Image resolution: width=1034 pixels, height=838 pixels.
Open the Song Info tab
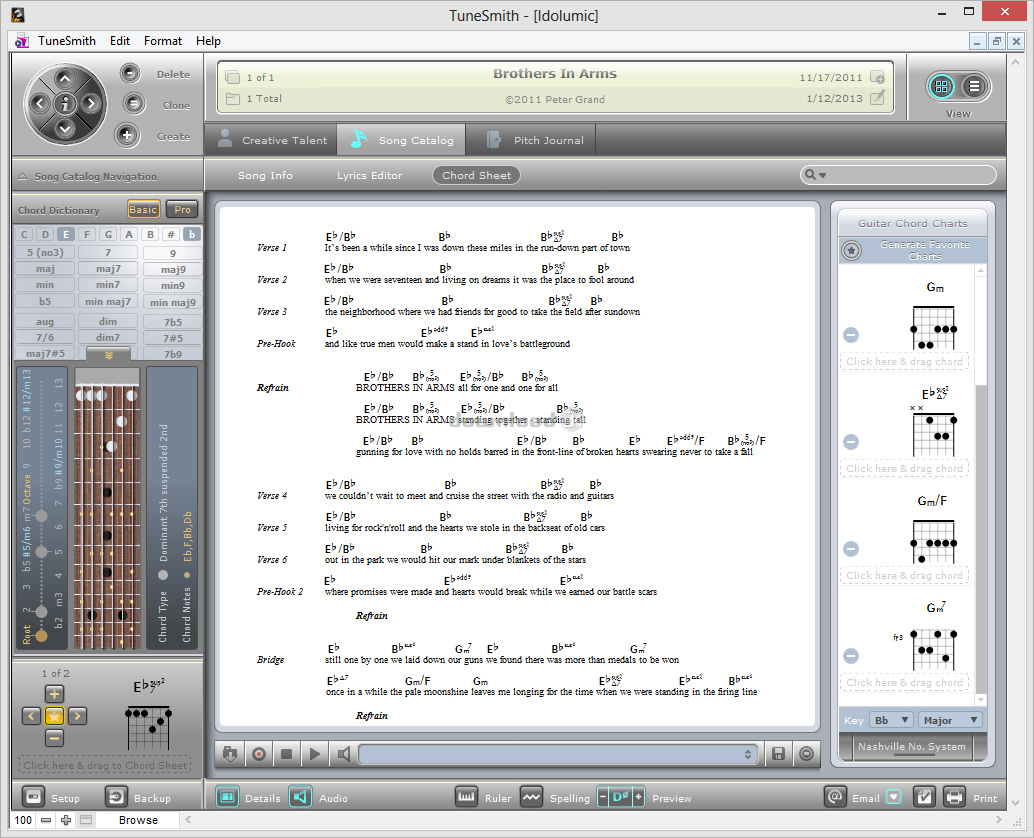(265, 175)
